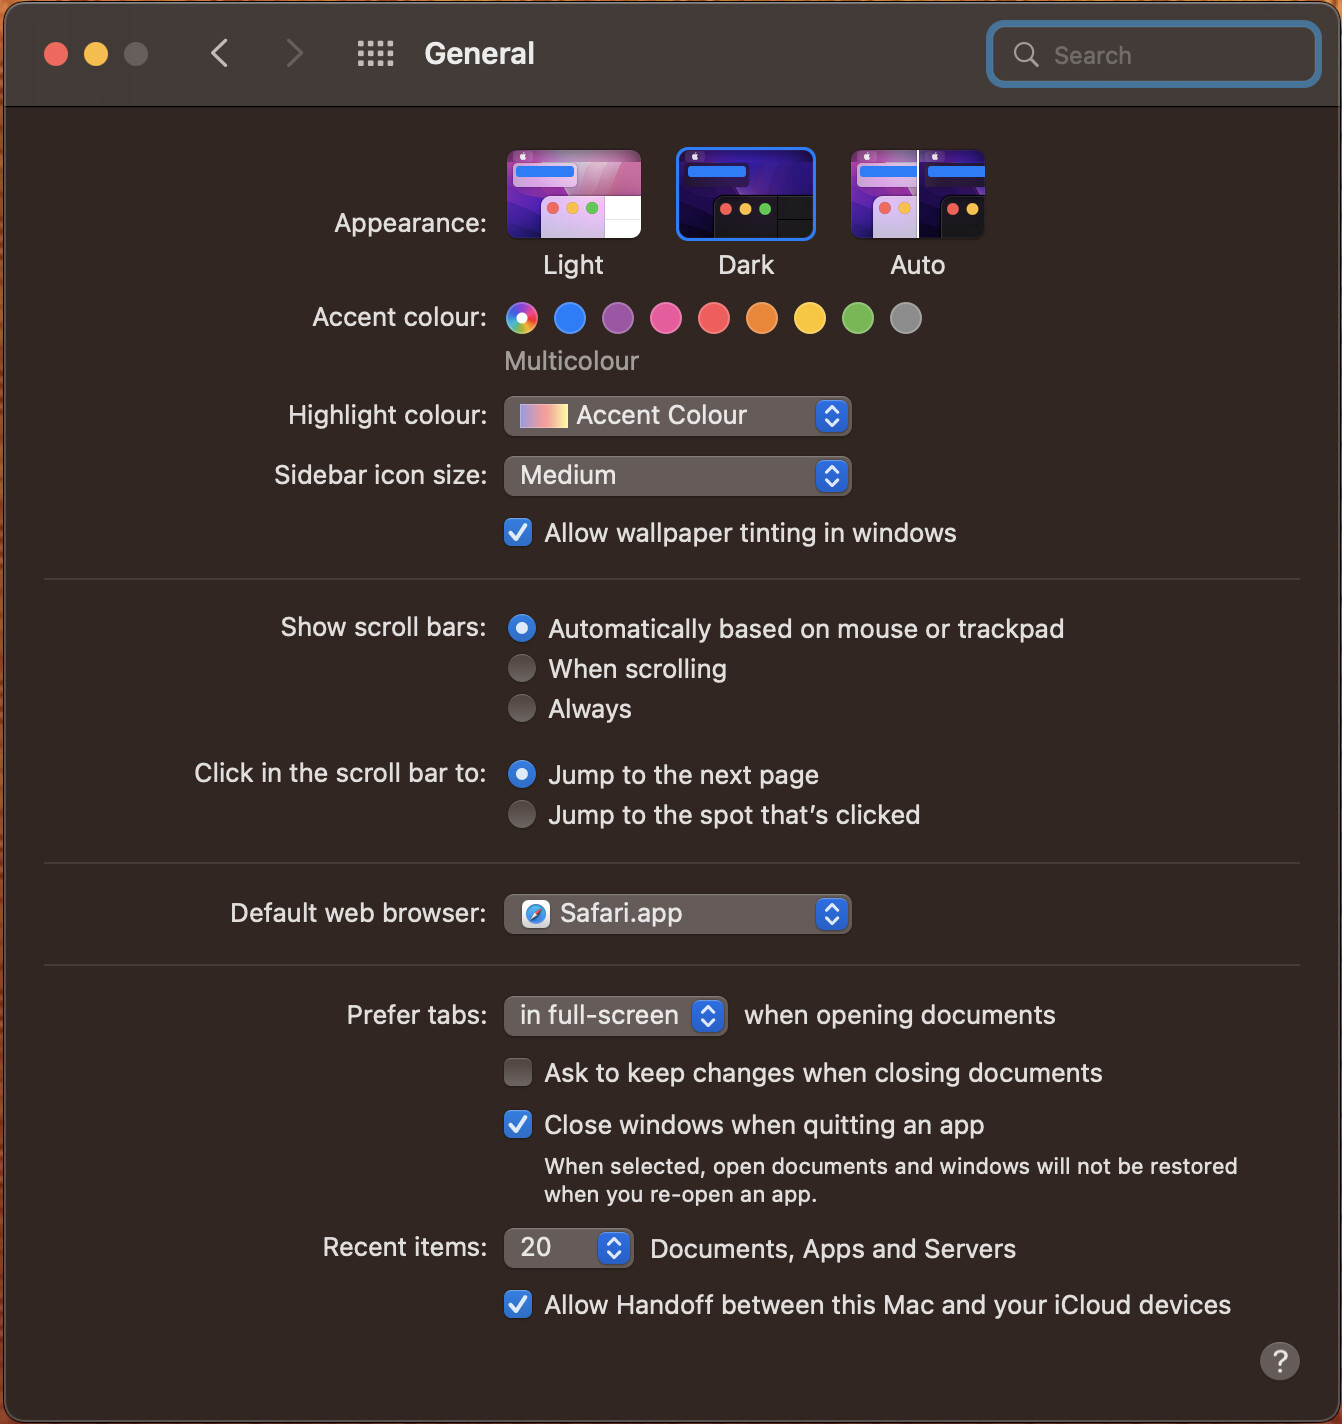The image size is (1342, 1424).
Task: Open the Highlight colour dropdown
Action: coord(678,416)
